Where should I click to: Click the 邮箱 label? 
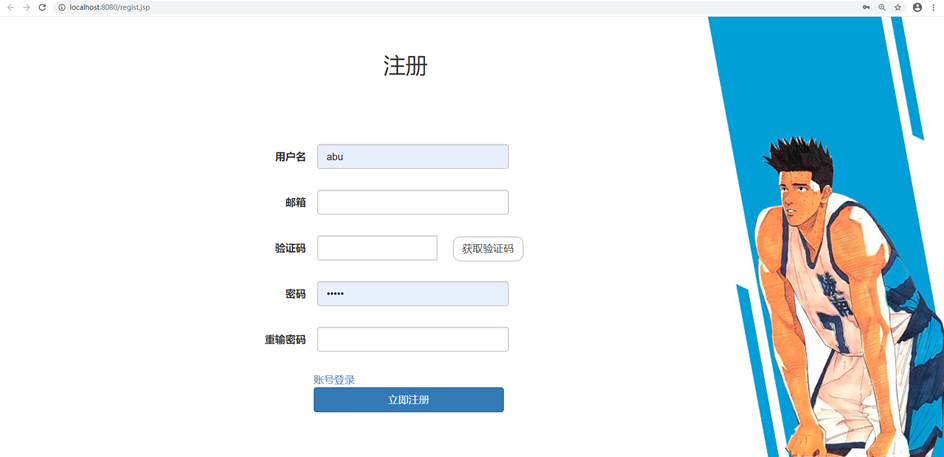(295, 203)
